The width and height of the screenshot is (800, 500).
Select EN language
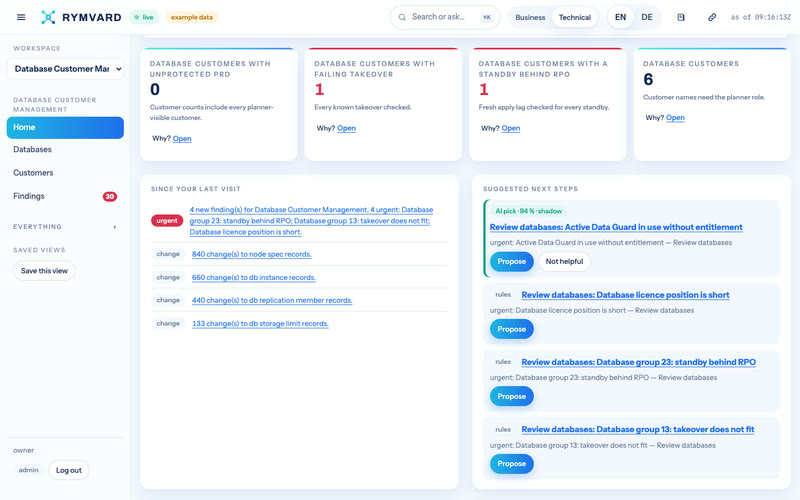tap(620, 17)
